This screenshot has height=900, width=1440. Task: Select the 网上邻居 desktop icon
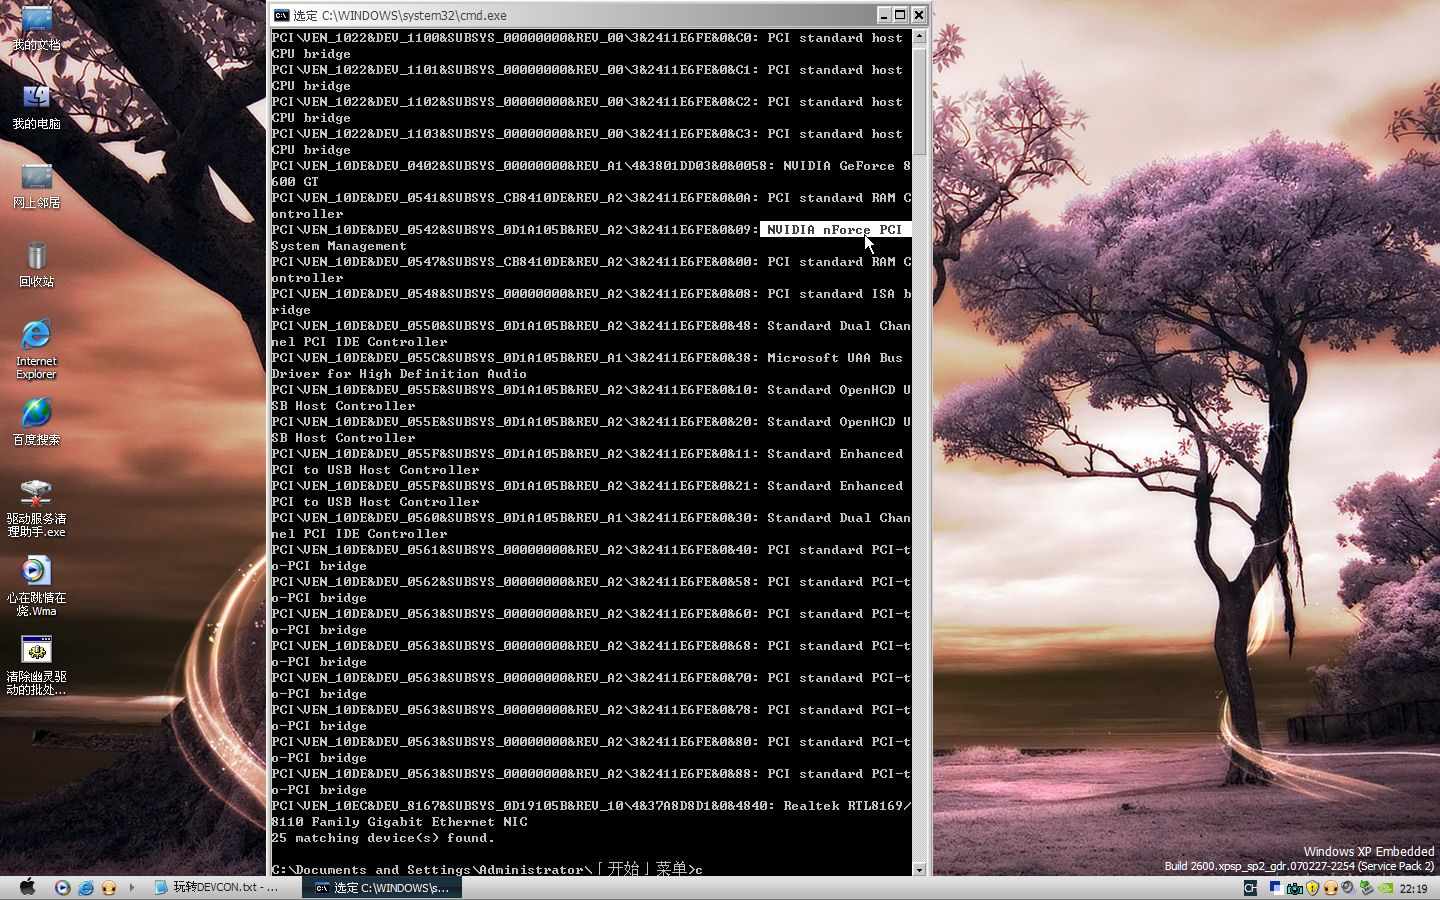pyautogui.click(x=36, y=186)
